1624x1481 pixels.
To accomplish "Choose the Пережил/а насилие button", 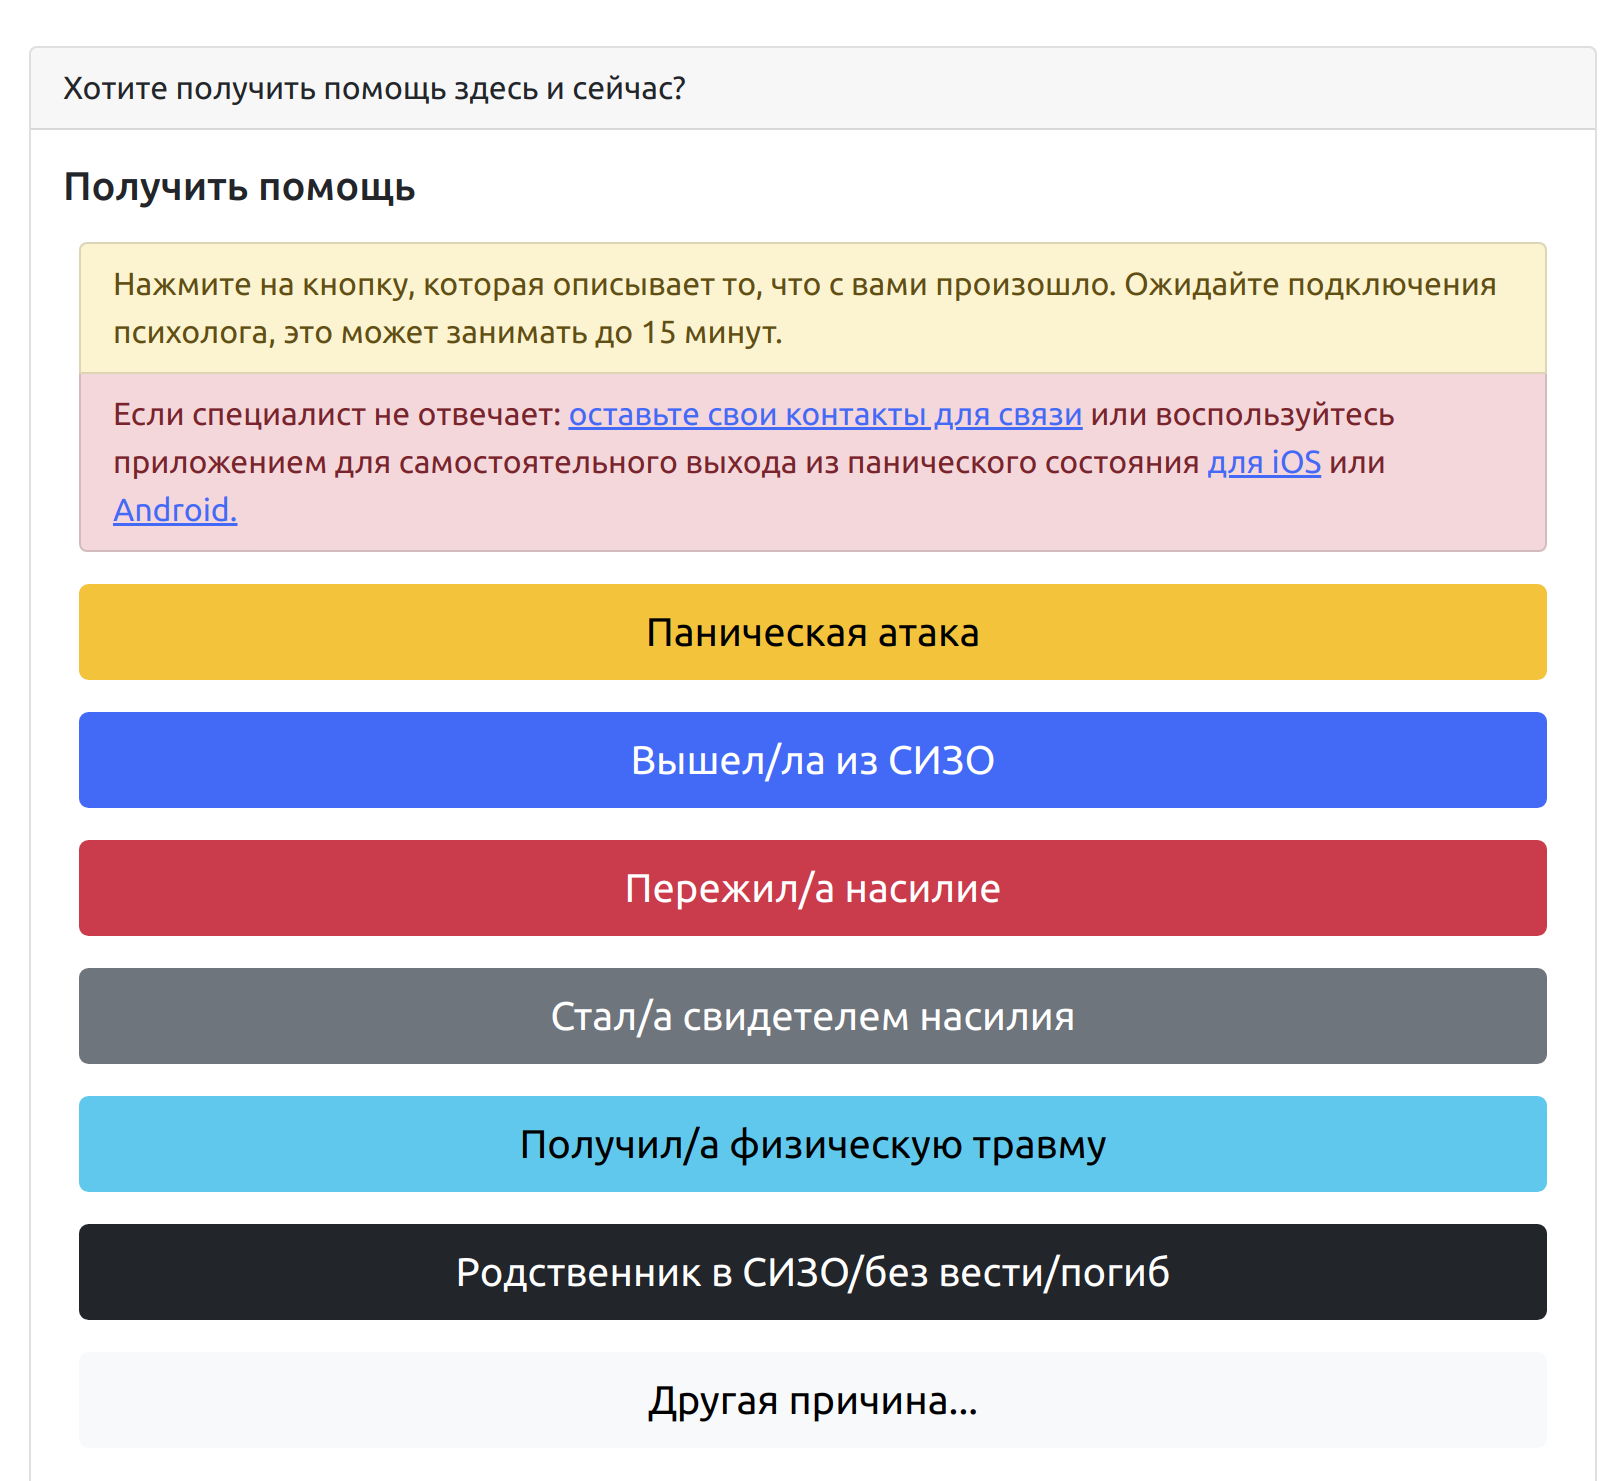I will [812, 888].
